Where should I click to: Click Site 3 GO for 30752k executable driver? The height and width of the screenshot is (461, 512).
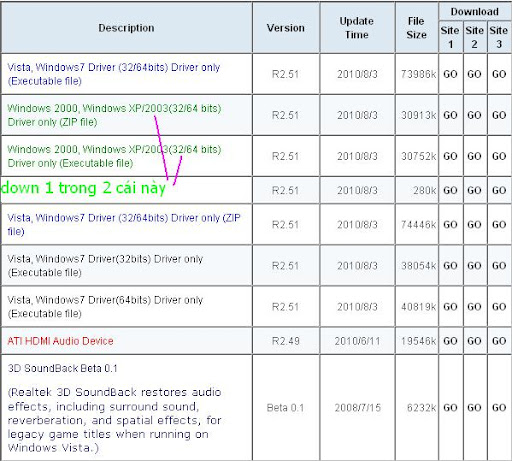pos(499,156)
